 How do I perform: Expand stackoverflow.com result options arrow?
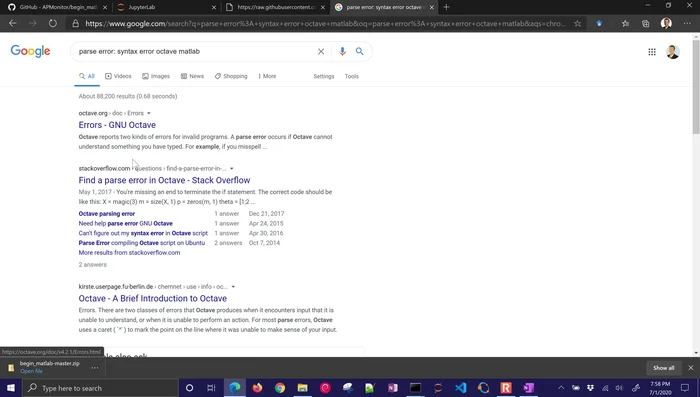click(x=232, y=168)
